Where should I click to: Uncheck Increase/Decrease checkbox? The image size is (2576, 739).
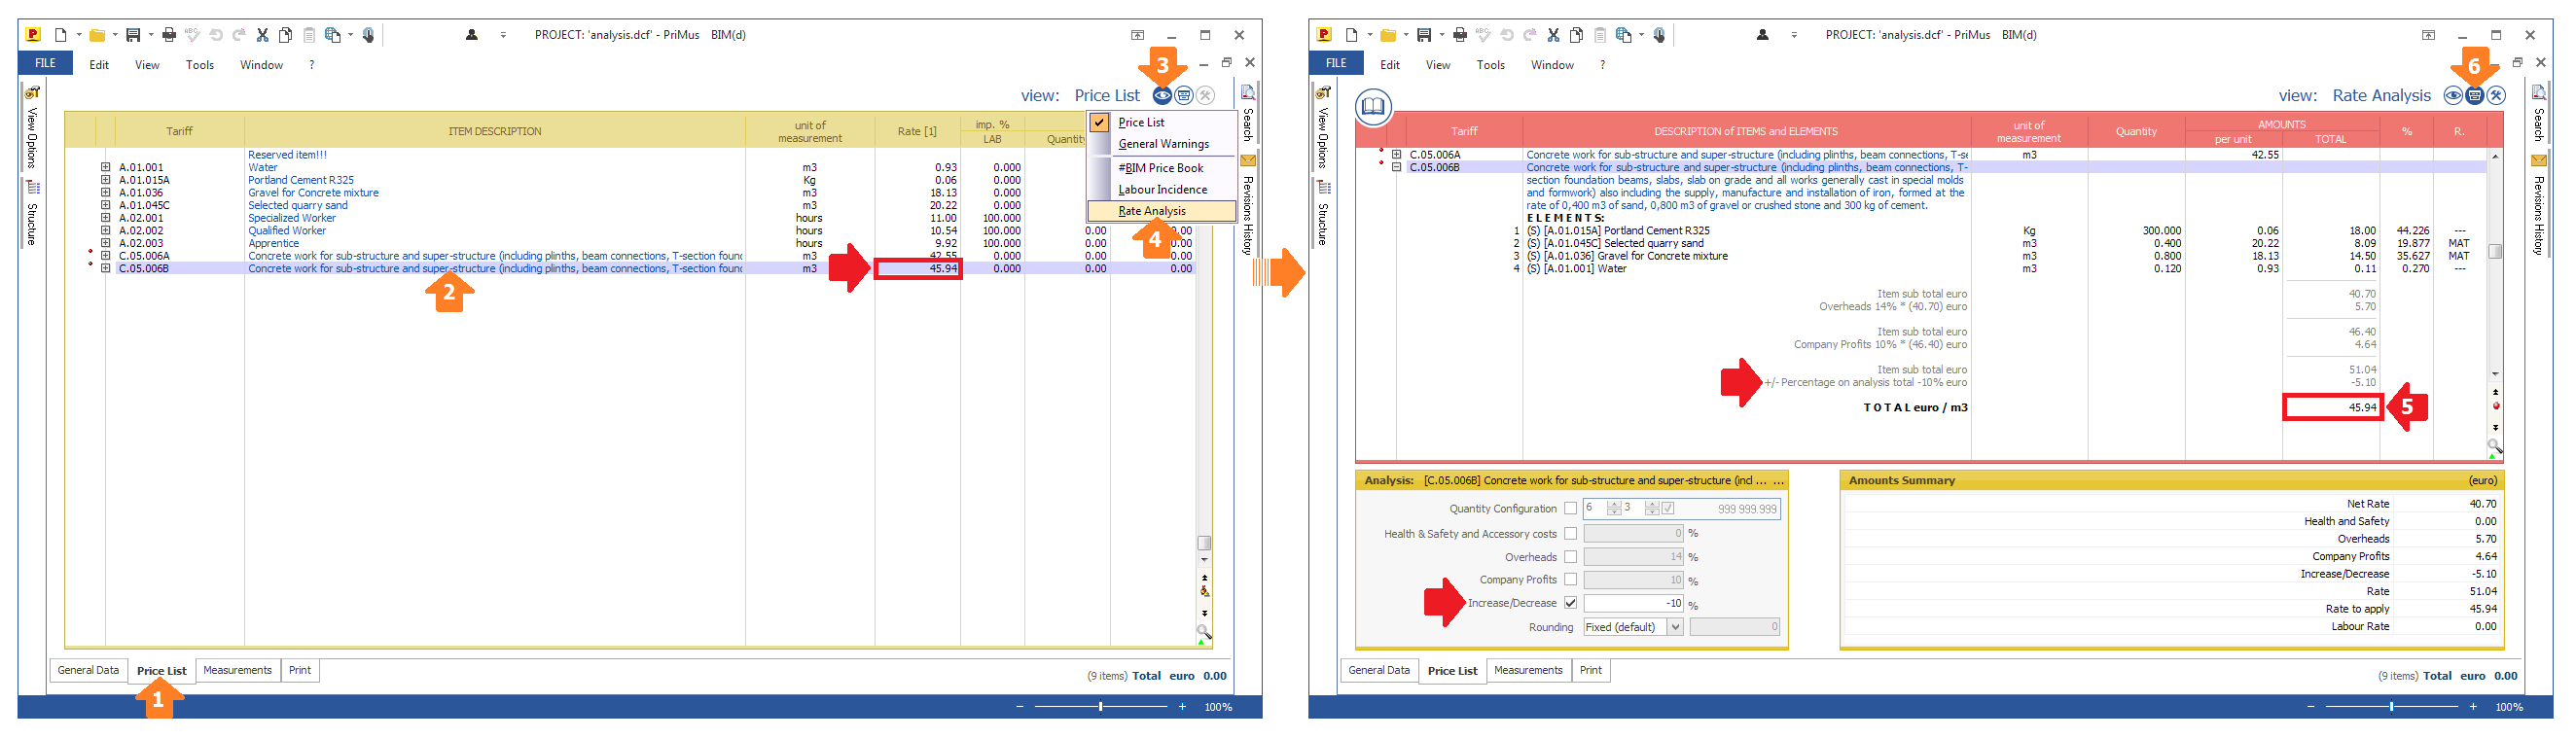pos(1571,604)
